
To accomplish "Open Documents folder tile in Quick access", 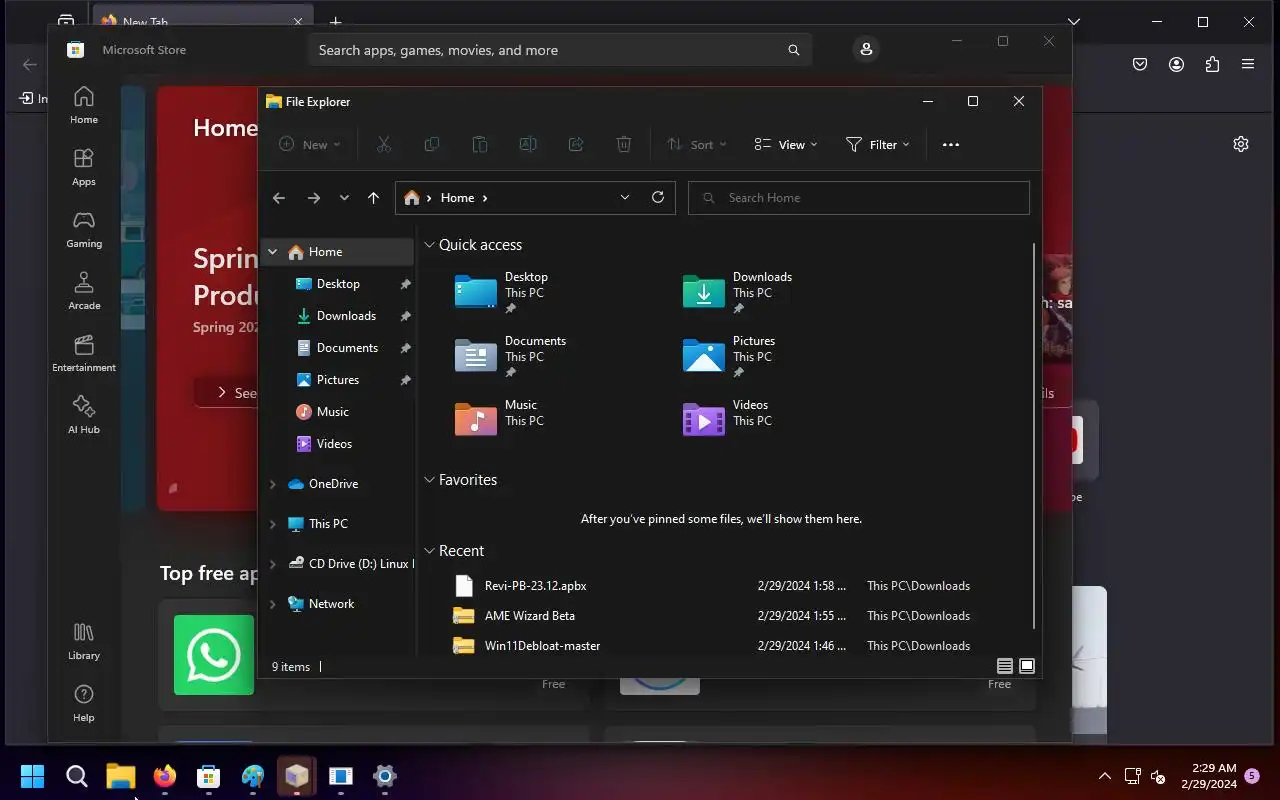I will 511,356.
